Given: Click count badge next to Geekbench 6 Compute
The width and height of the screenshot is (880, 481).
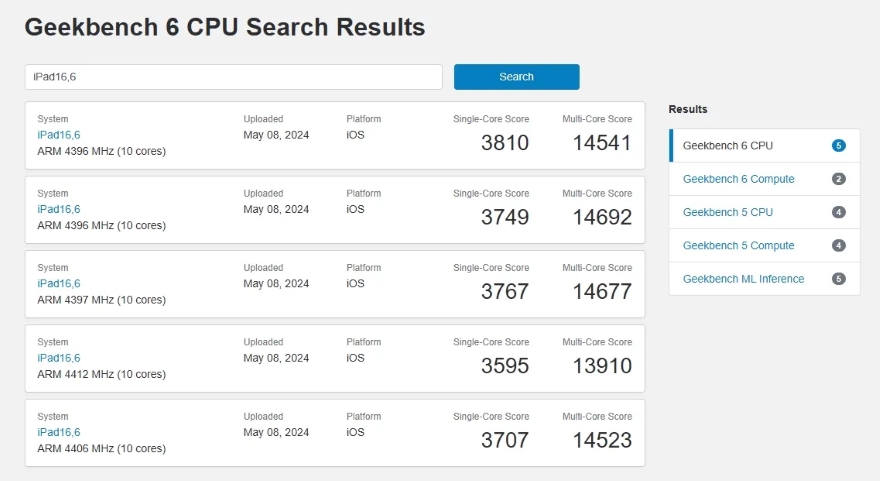Looking at the screenshot, I should pyautogui.click(x=838, y=179).
